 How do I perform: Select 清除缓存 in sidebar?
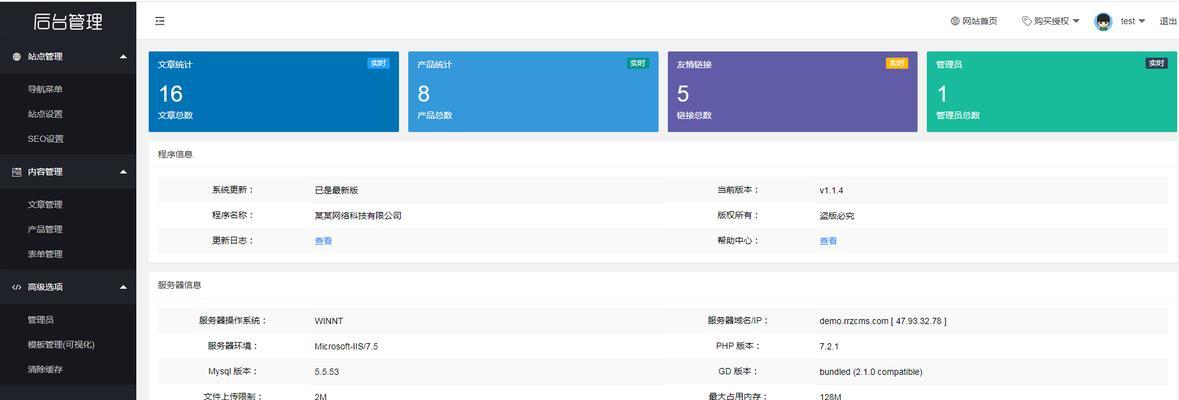[x=45, y=369]
